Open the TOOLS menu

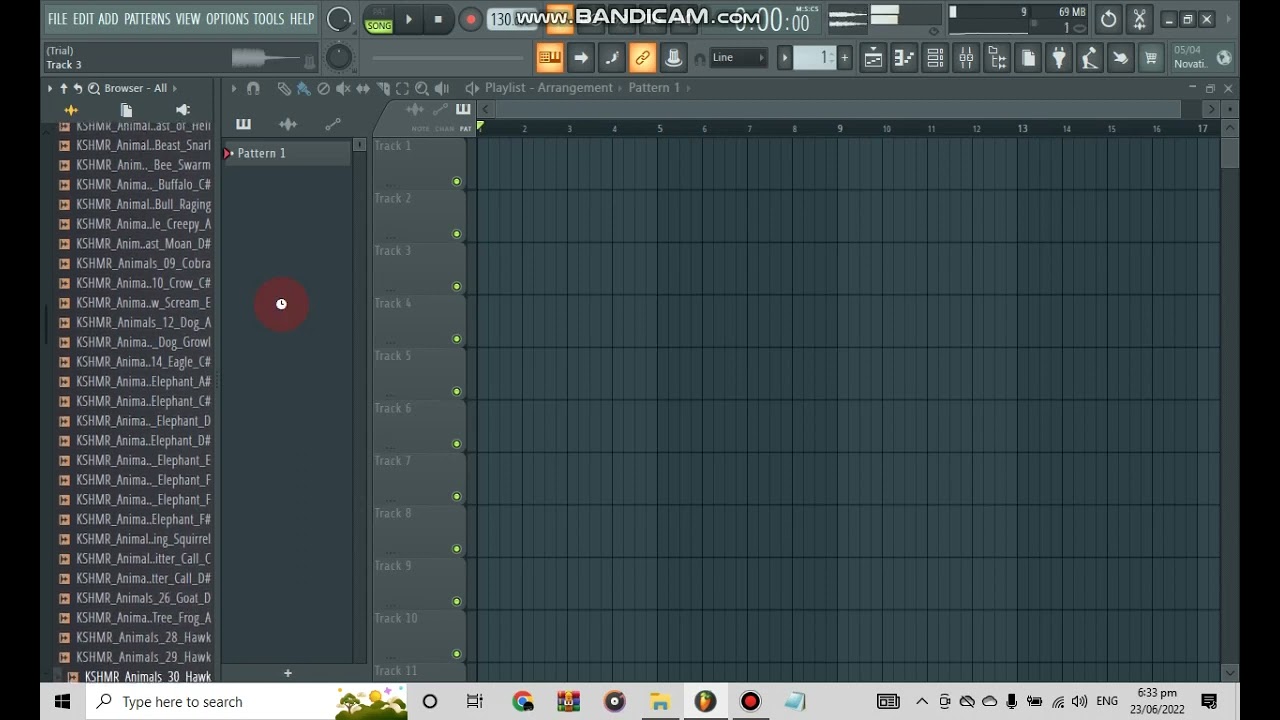268,19
